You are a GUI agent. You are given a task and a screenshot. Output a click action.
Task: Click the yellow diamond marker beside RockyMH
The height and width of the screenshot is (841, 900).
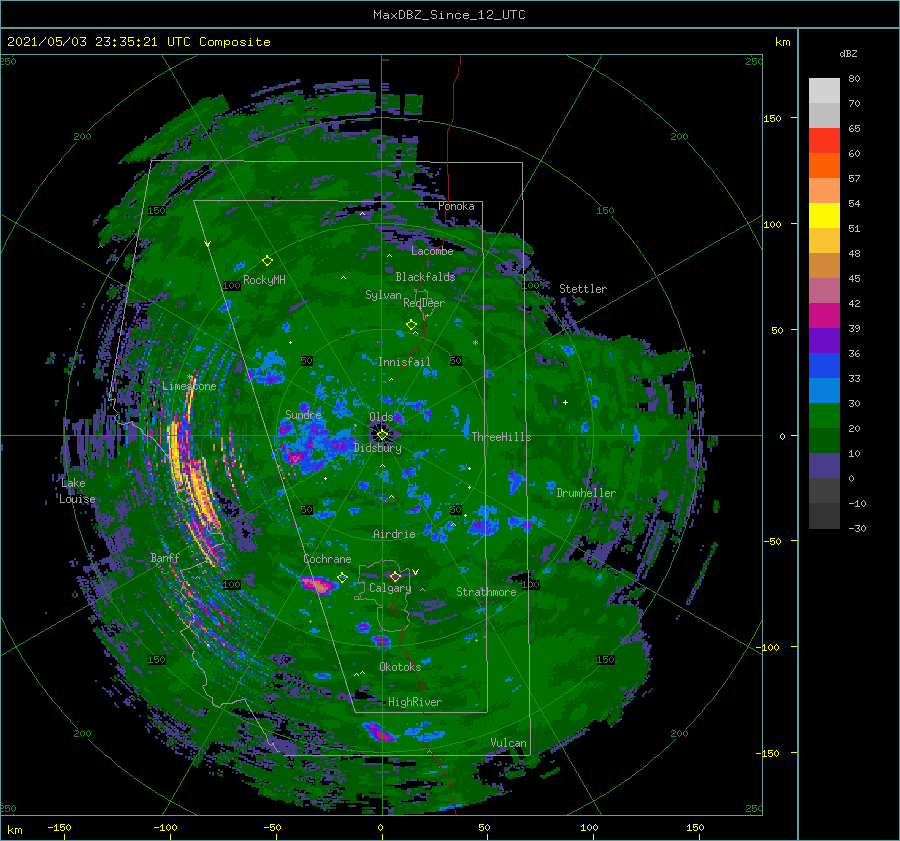click(267, 261)
